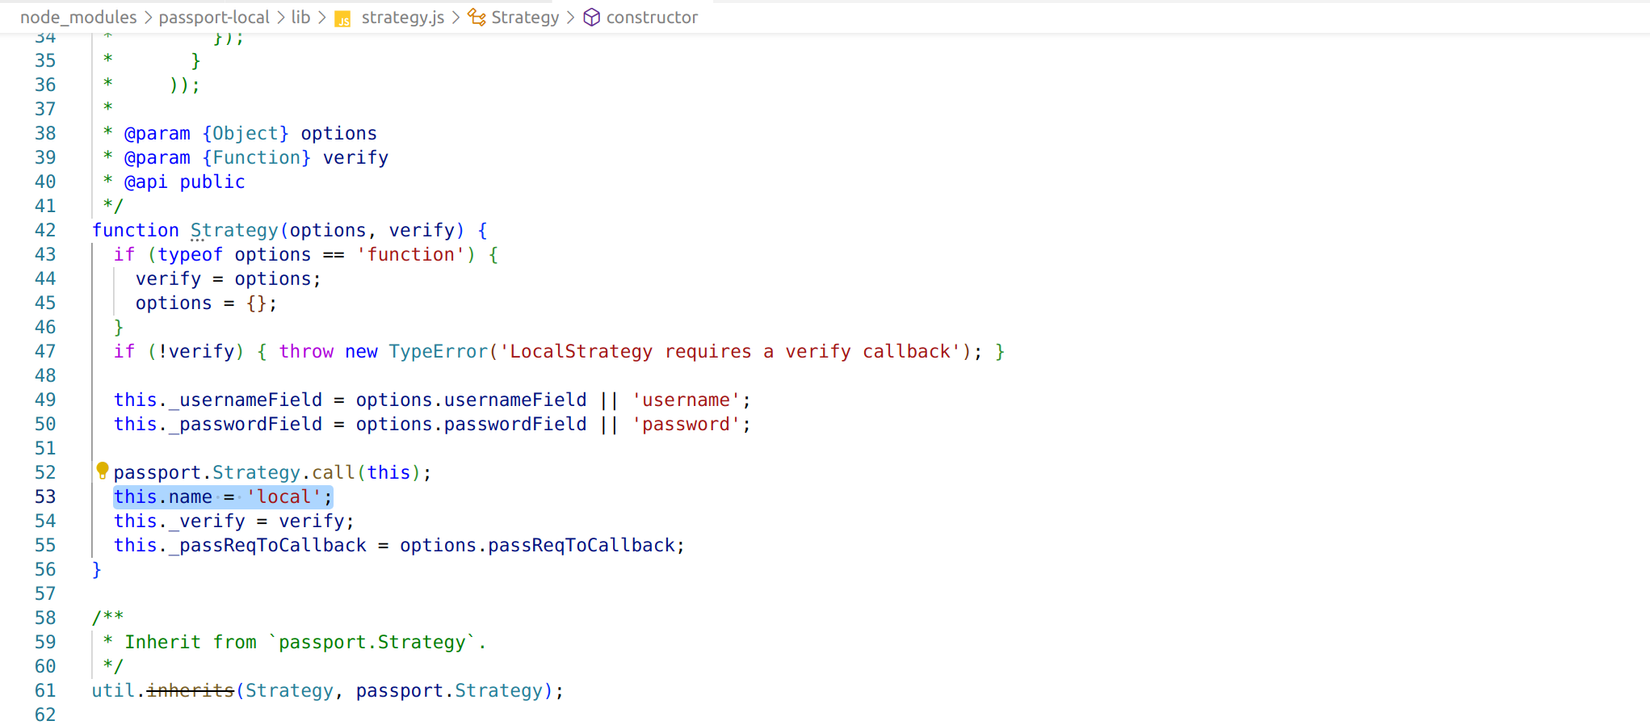1650x728 pixels.
Task: Click the lightbulb code action icon on line 52
Action: click(x=102, y=471)
